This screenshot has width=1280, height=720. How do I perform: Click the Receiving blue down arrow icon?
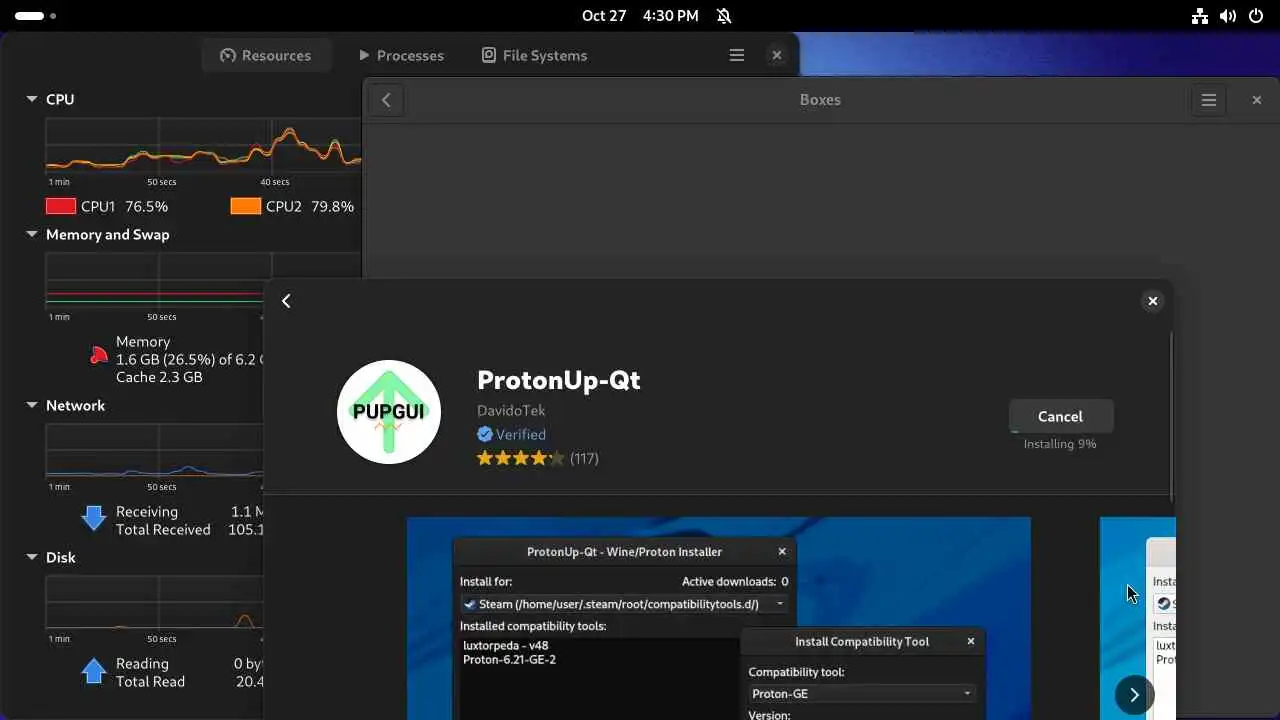point(94,517)
